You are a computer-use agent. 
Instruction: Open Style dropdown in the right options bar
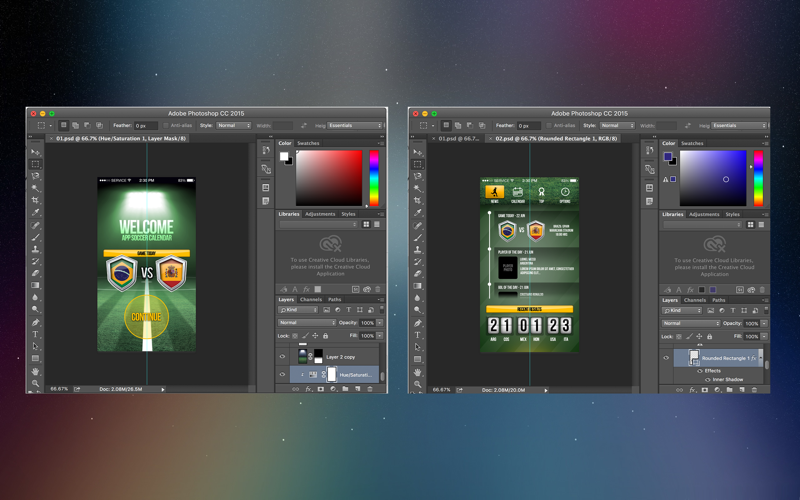(617, 126)
